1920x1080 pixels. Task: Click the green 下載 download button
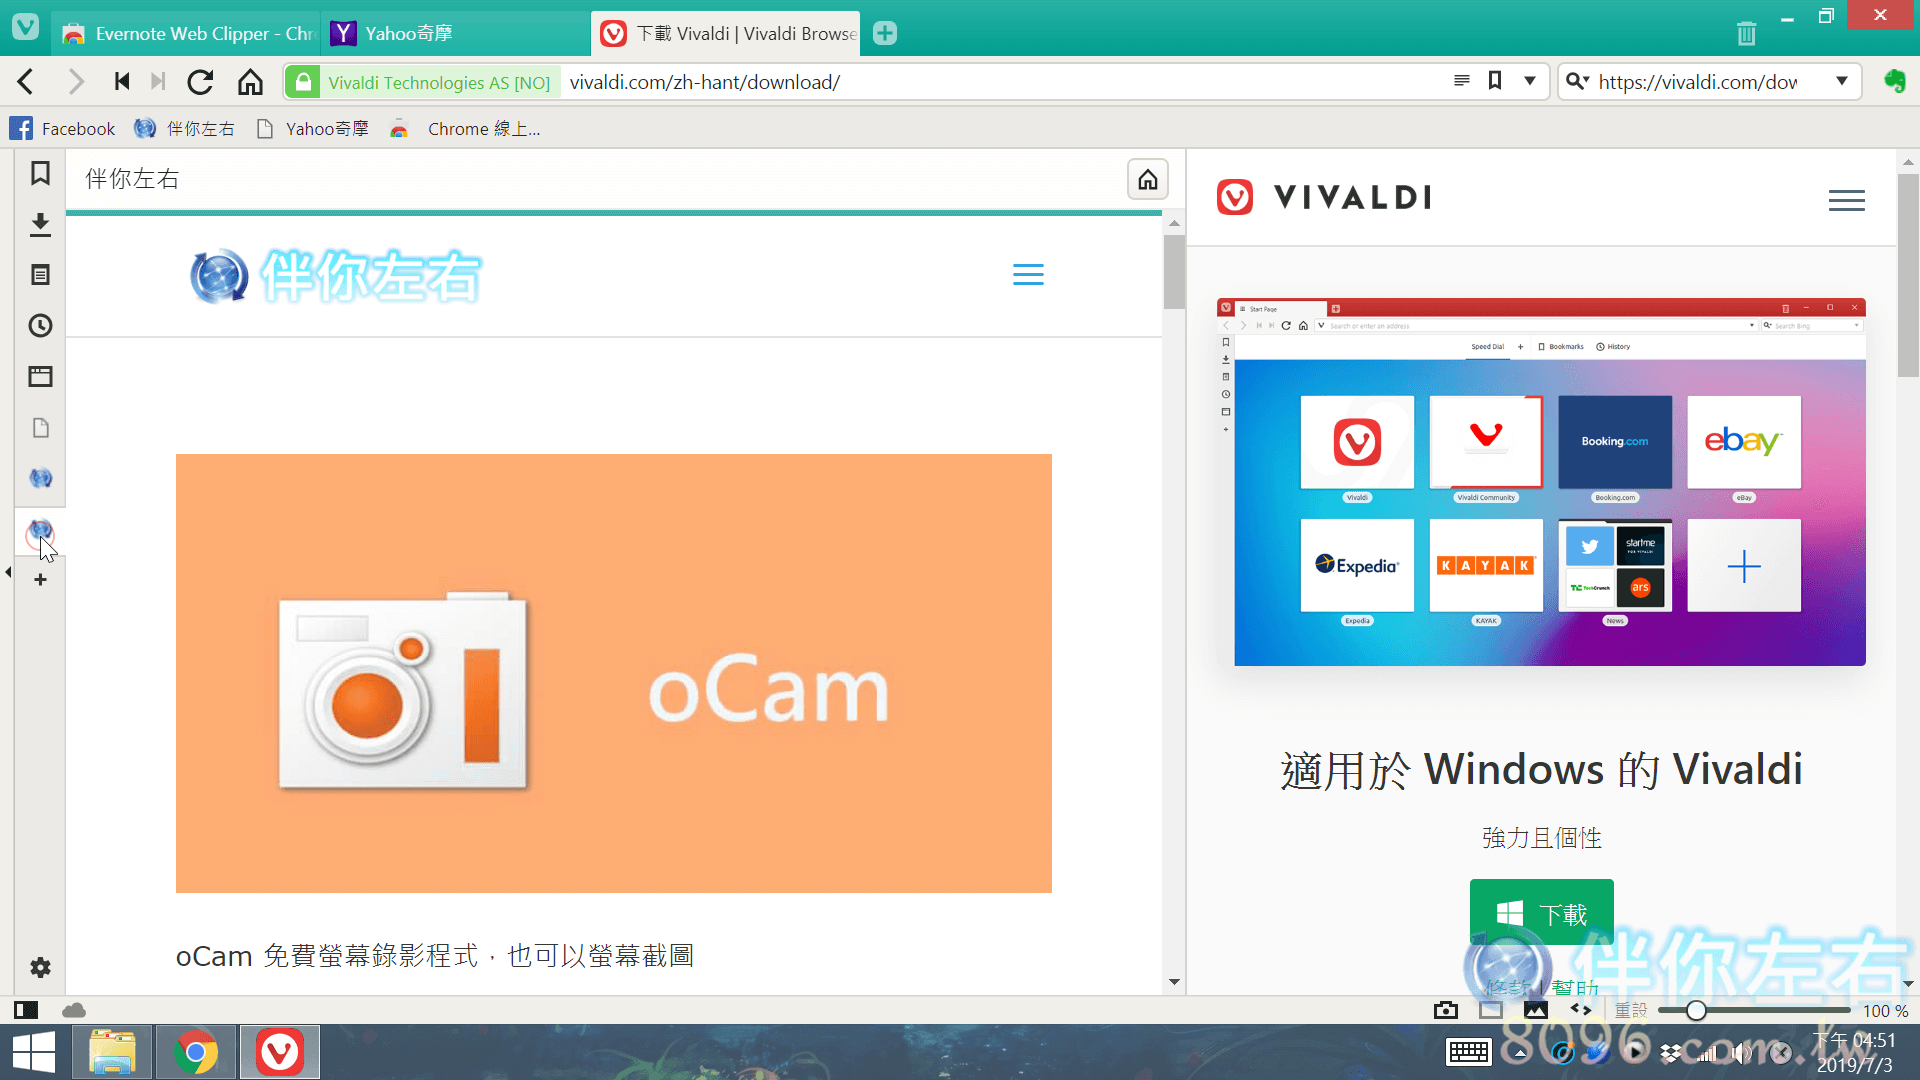1541,913
